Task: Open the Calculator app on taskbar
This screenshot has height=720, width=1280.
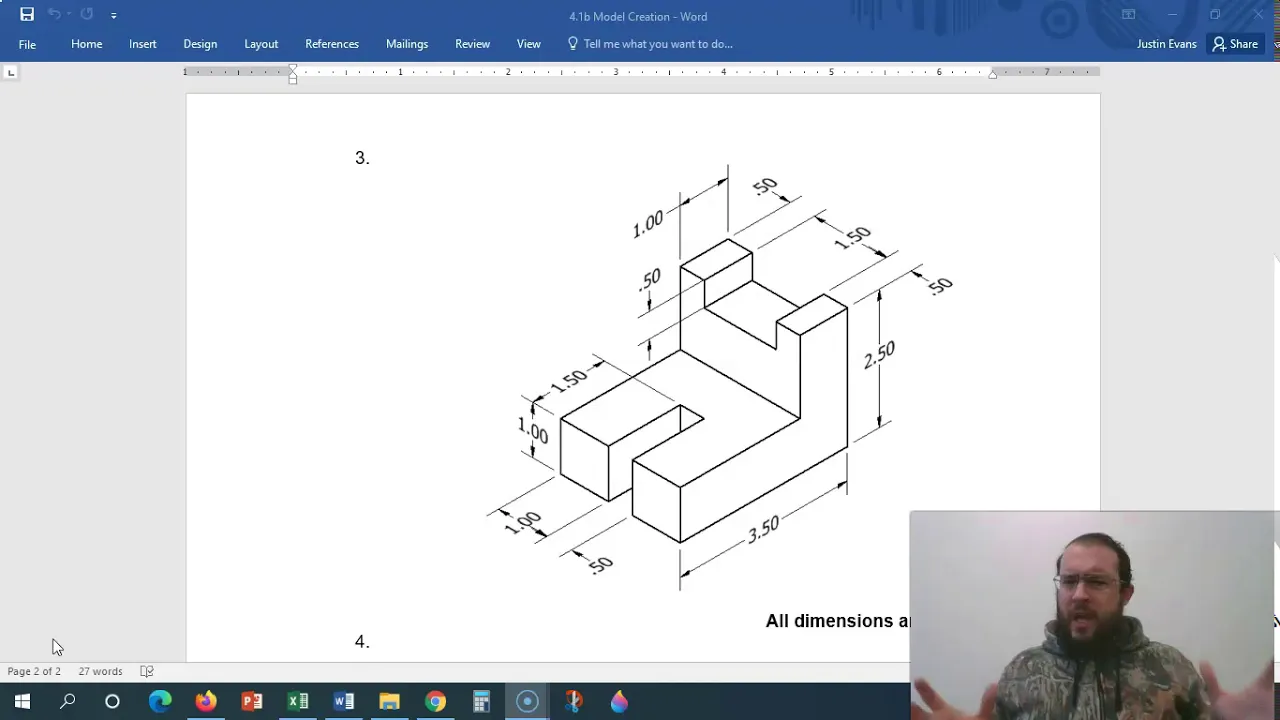Action: tap(481, 701)
